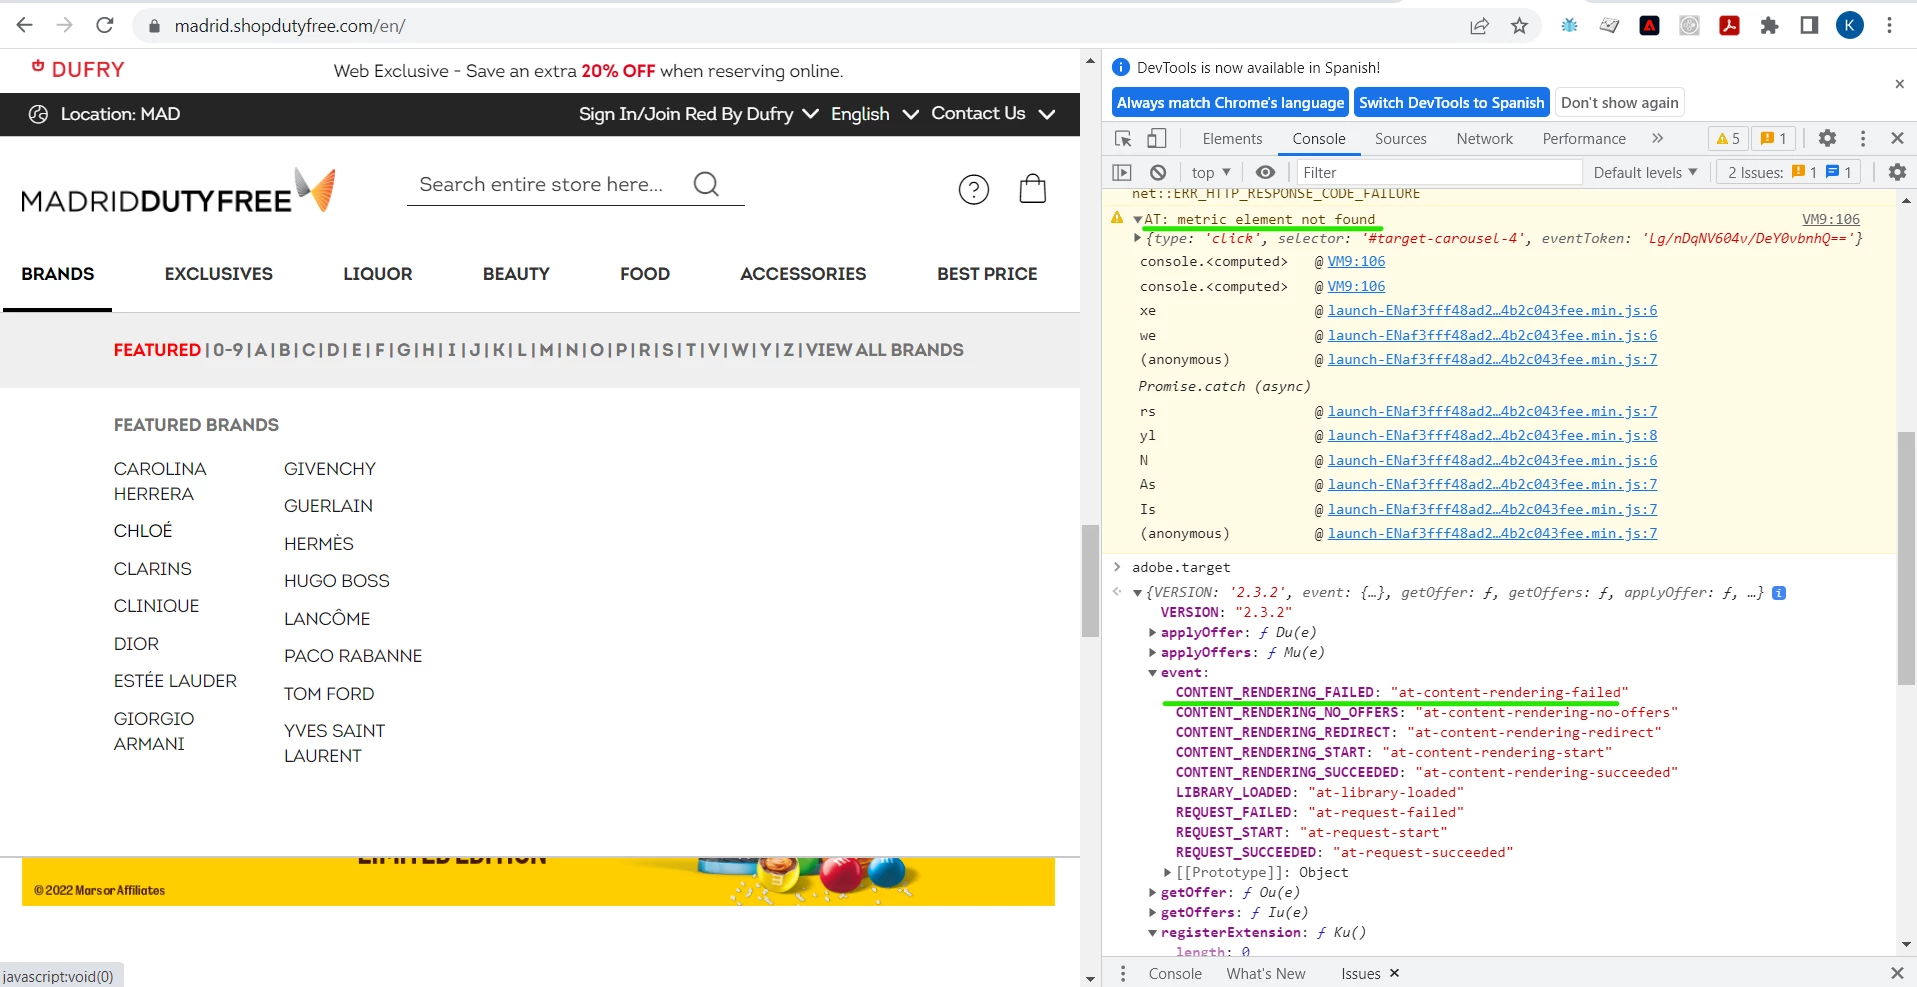The width and height of the screenshot is (1917, 987).
Task: Open the English language dropdown
Action: tap(874, 114)
